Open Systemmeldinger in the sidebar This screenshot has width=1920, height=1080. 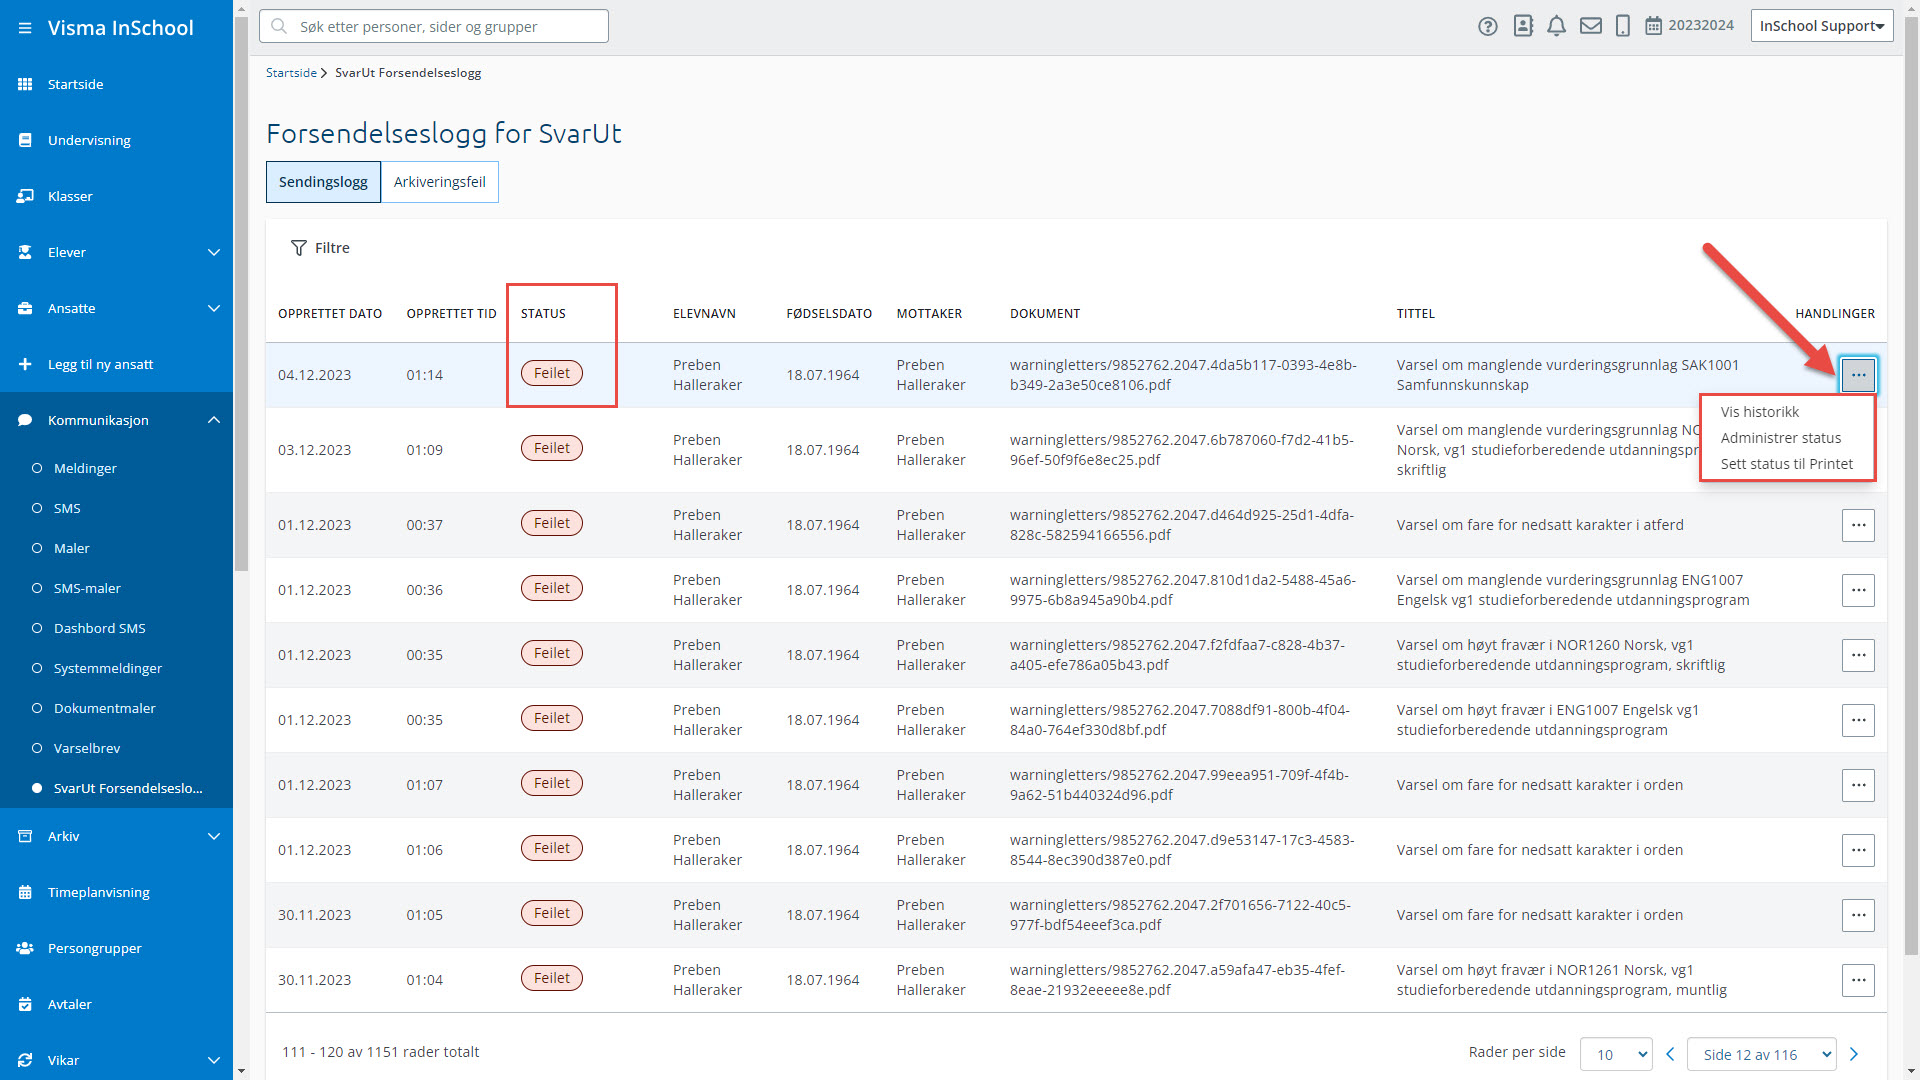[x=107, y=668]
